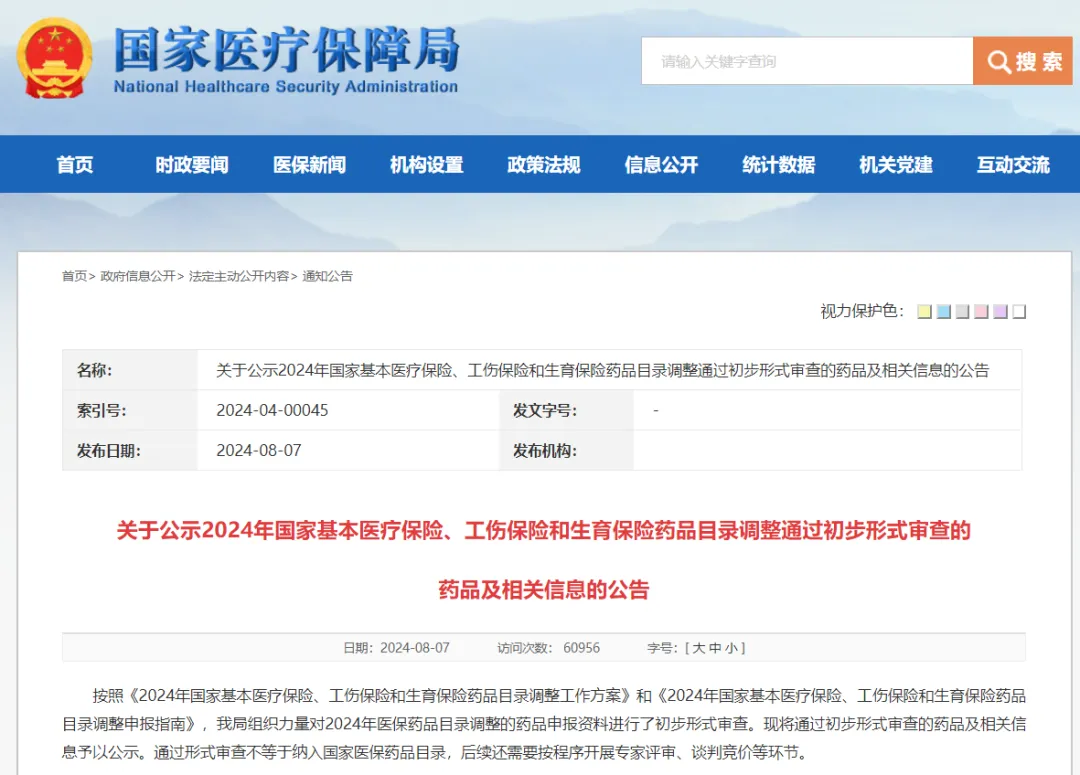Screen dimensions: 1080x775
Task: Open the 统计数据 menu item
Action: pyautogui.click(x=778, y=165)
